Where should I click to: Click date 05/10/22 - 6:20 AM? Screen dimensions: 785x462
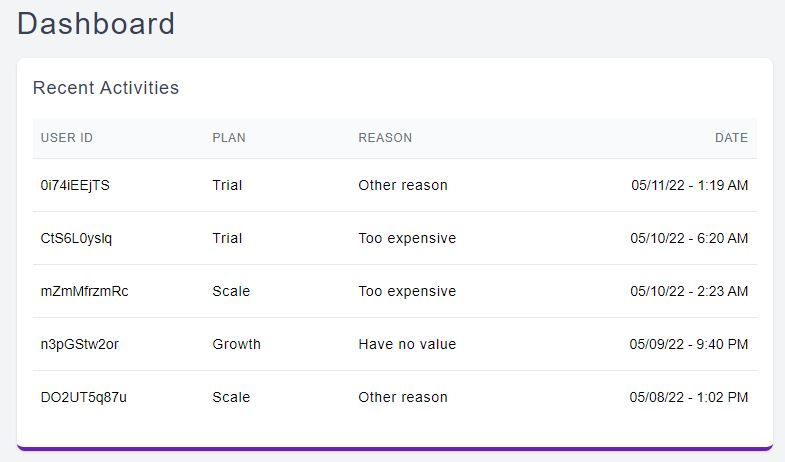tap(689, 238)
